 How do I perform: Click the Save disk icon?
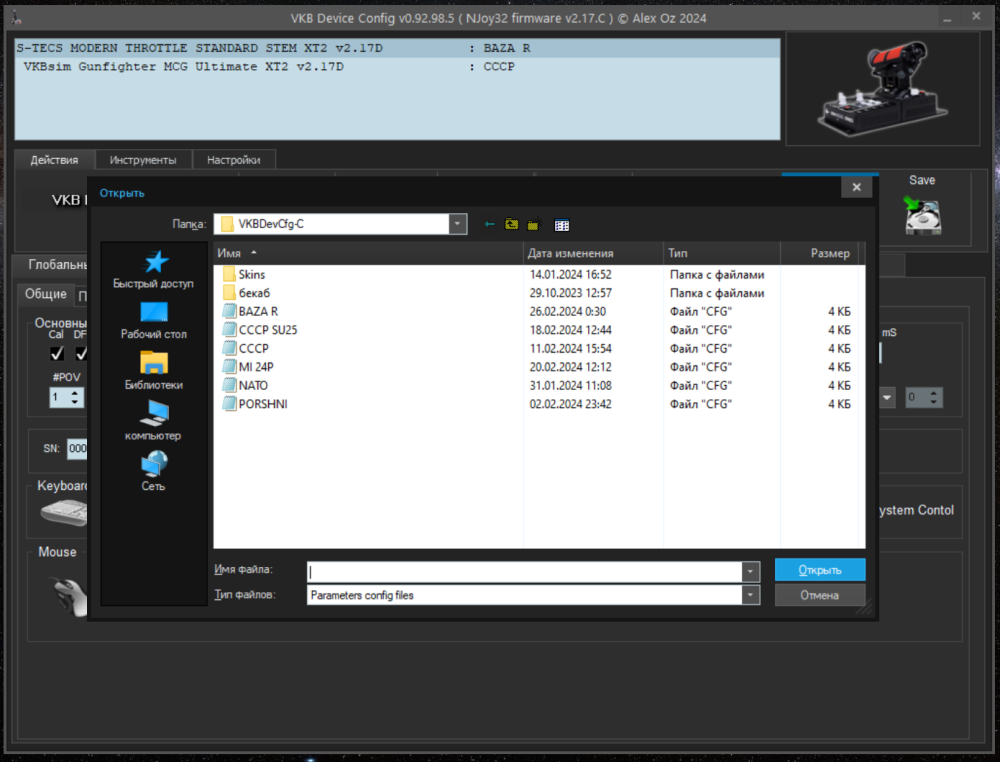click(923, 216)
